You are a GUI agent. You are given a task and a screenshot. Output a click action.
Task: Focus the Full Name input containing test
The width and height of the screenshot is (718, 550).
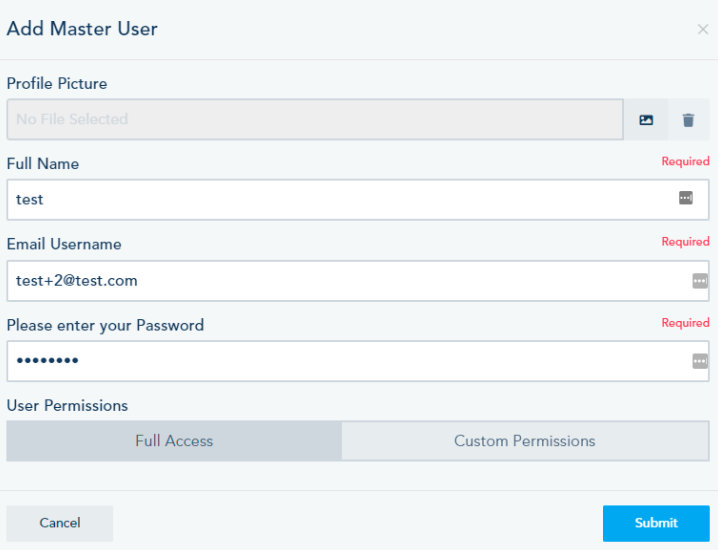[330, 199]
